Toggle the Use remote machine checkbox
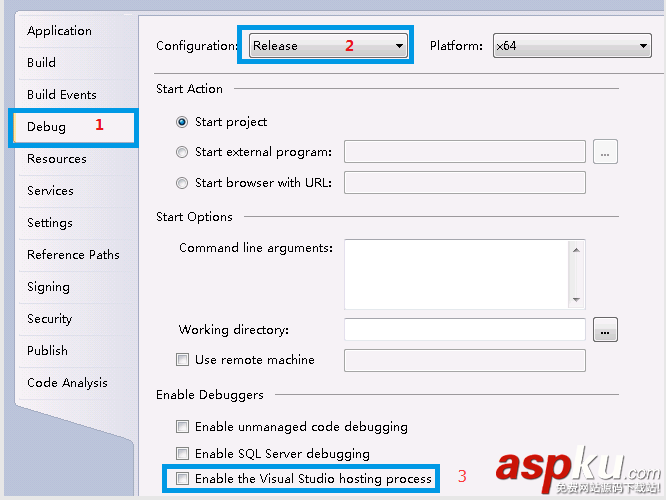The image size is (666, 500). click(183, 360)
